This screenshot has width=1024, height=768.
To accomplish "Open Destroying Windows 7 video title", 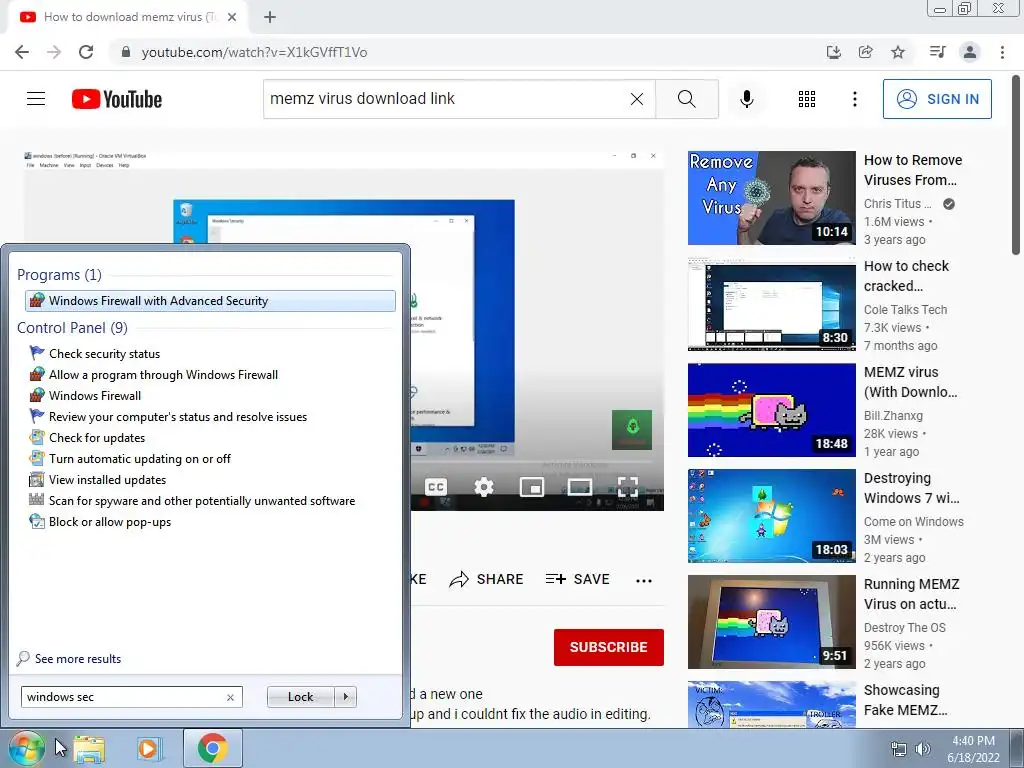I will pos(912,488).
